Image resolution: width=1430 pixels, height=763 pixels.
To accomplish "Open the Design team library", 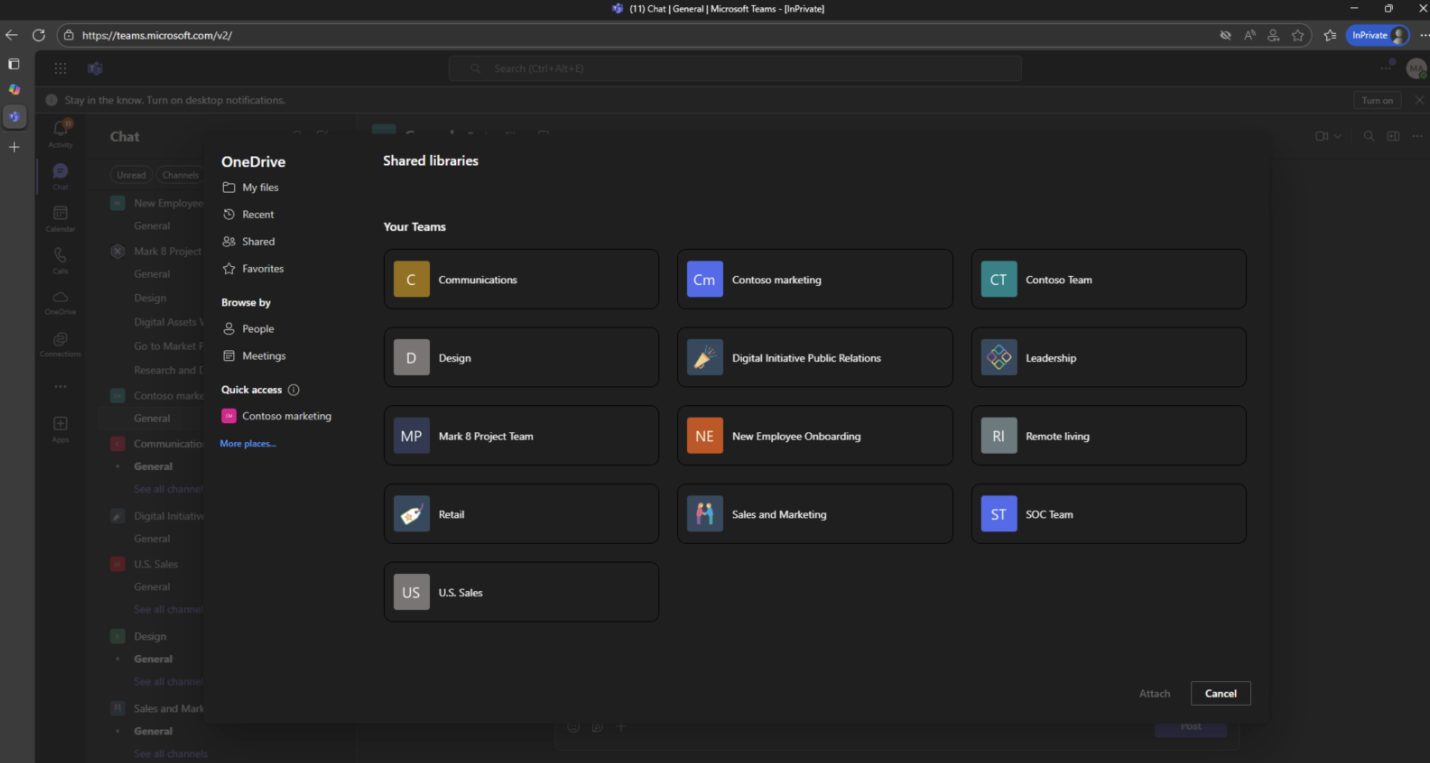I will tap(521, 357).
